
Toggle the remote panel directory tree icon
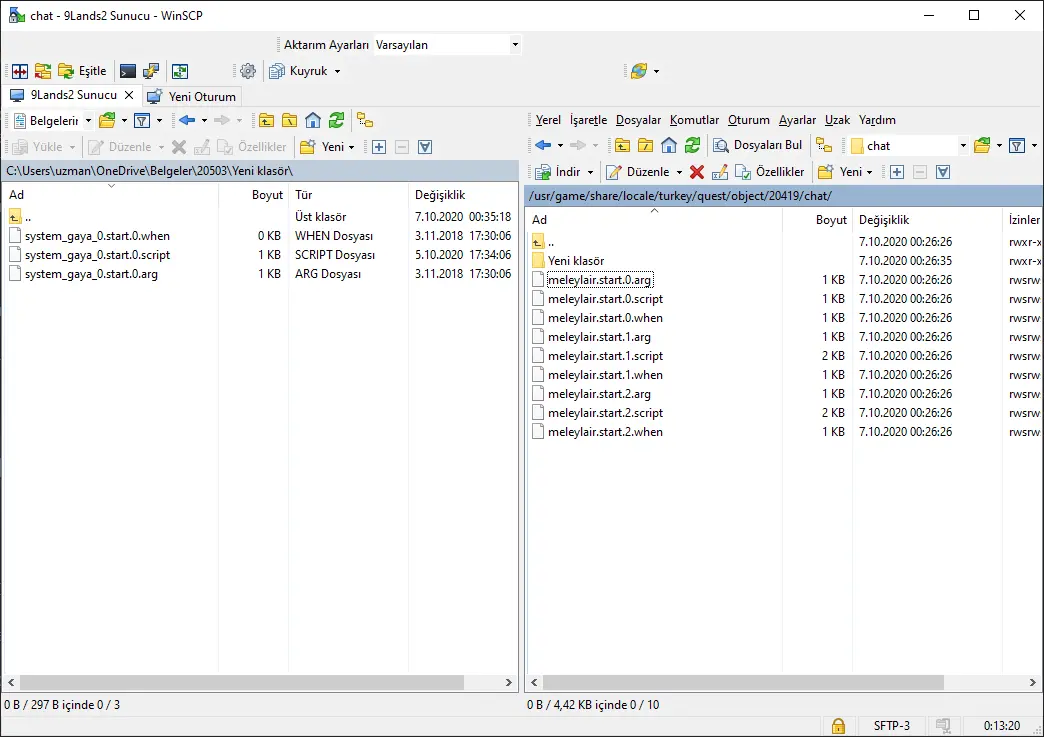click(x=823, y=146)
